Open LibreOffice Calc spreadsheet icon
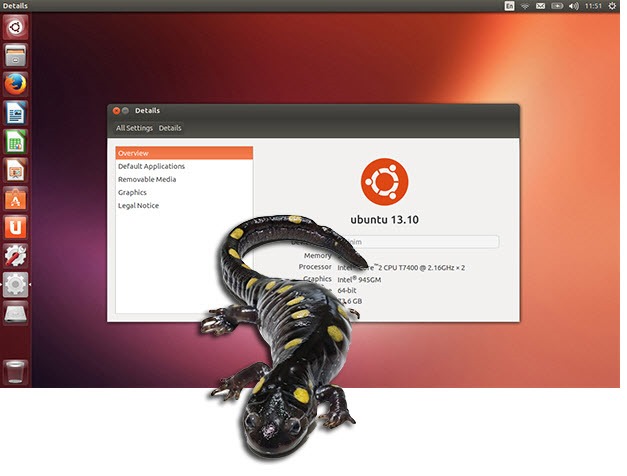Viewport: 627px width, 476px height. pos(16,142)
